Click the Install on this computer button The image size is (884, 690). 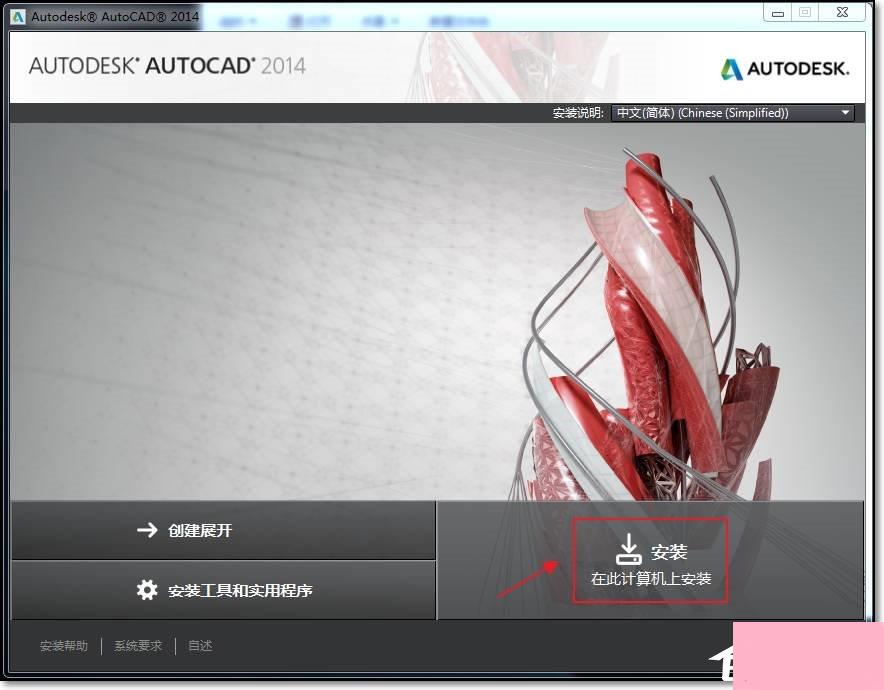point(650,560)
